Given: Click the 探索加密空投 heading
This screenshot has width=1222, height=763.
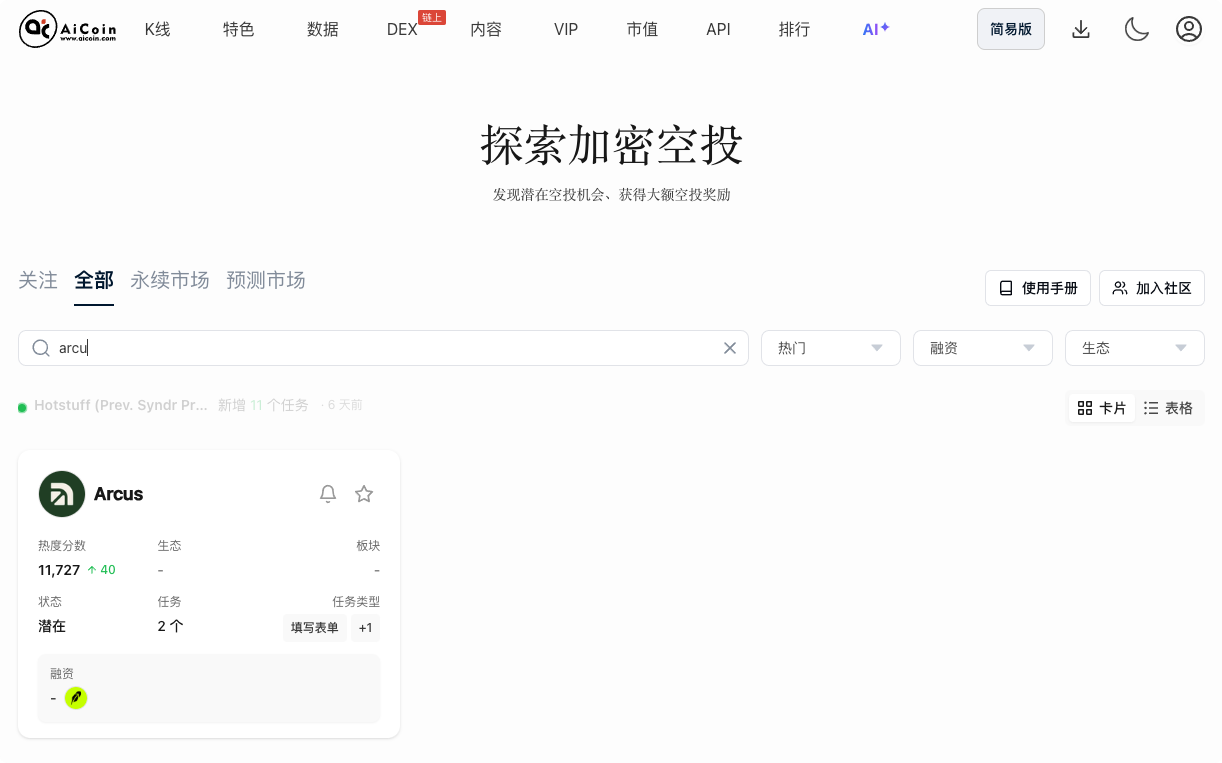Looking at the screenshot, I should click(612, 146).
